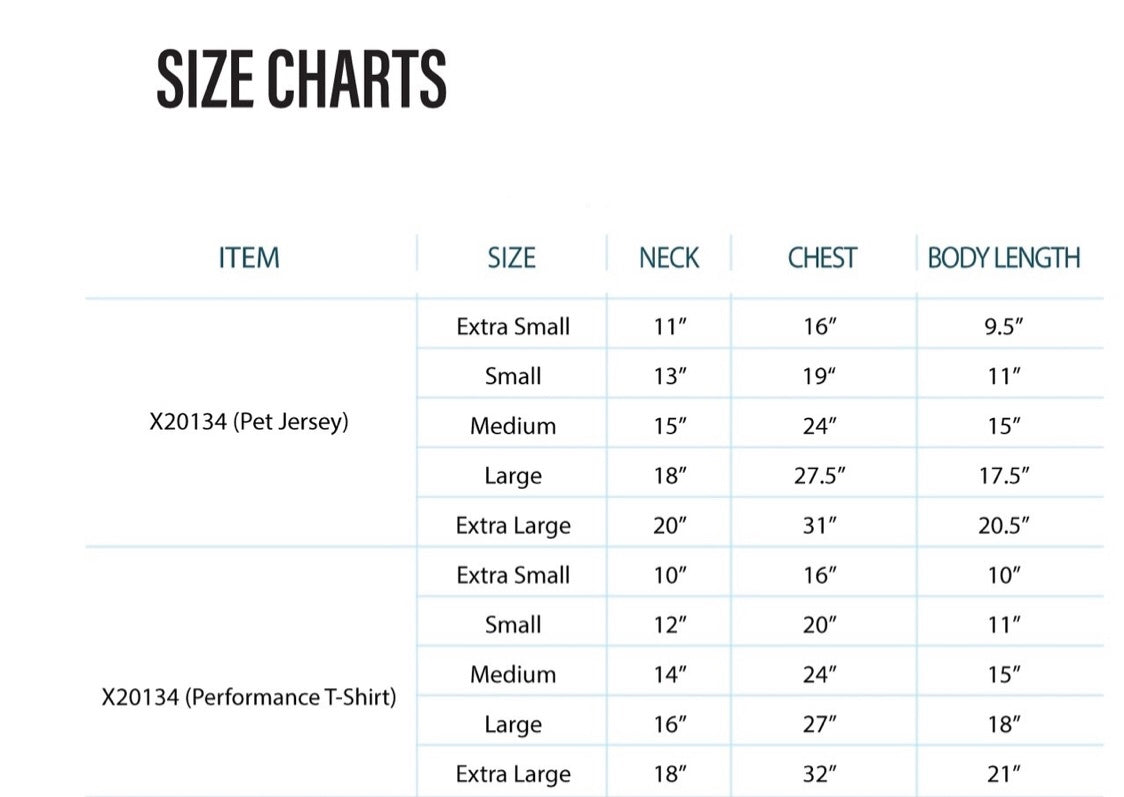Click the 17.5″ body length value
1124x797 pixels.
point(1004,476)
